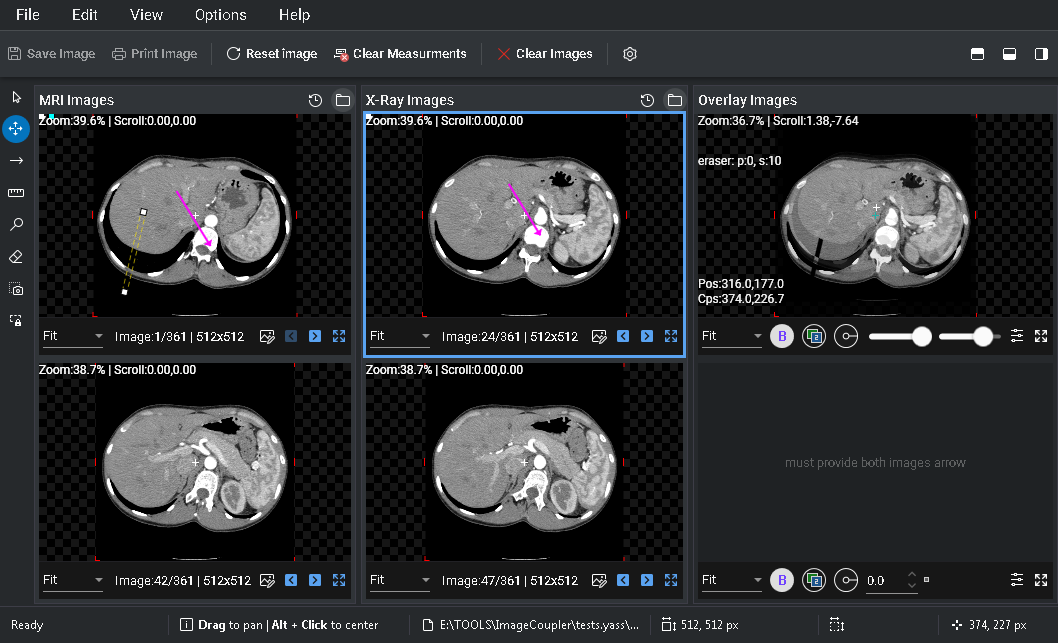The width and height of the screenshot is (1058, 643).
Task: Open adjustments sliders icon in upper overlay
Action: pos(1017,336)
